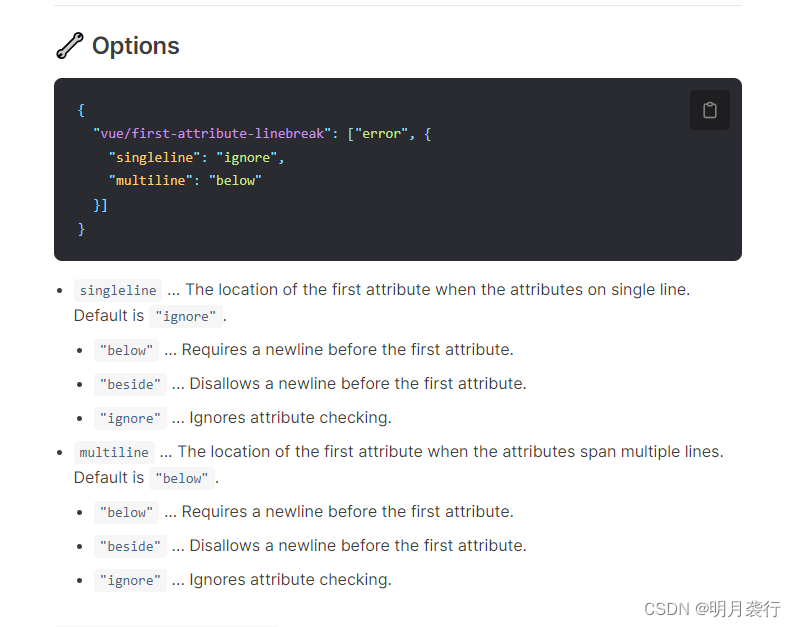Click the "below" sub-option under singleline
Image resolution: width=796 pixels, height=627 pixels.
coord(126,350)
